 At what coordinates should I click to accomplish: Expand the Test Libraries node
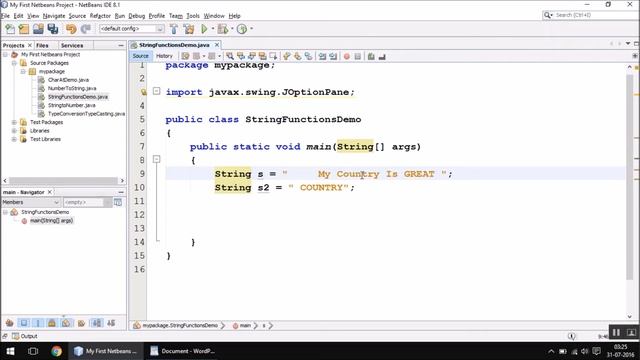pyautogui.click(x=14, y=139)
